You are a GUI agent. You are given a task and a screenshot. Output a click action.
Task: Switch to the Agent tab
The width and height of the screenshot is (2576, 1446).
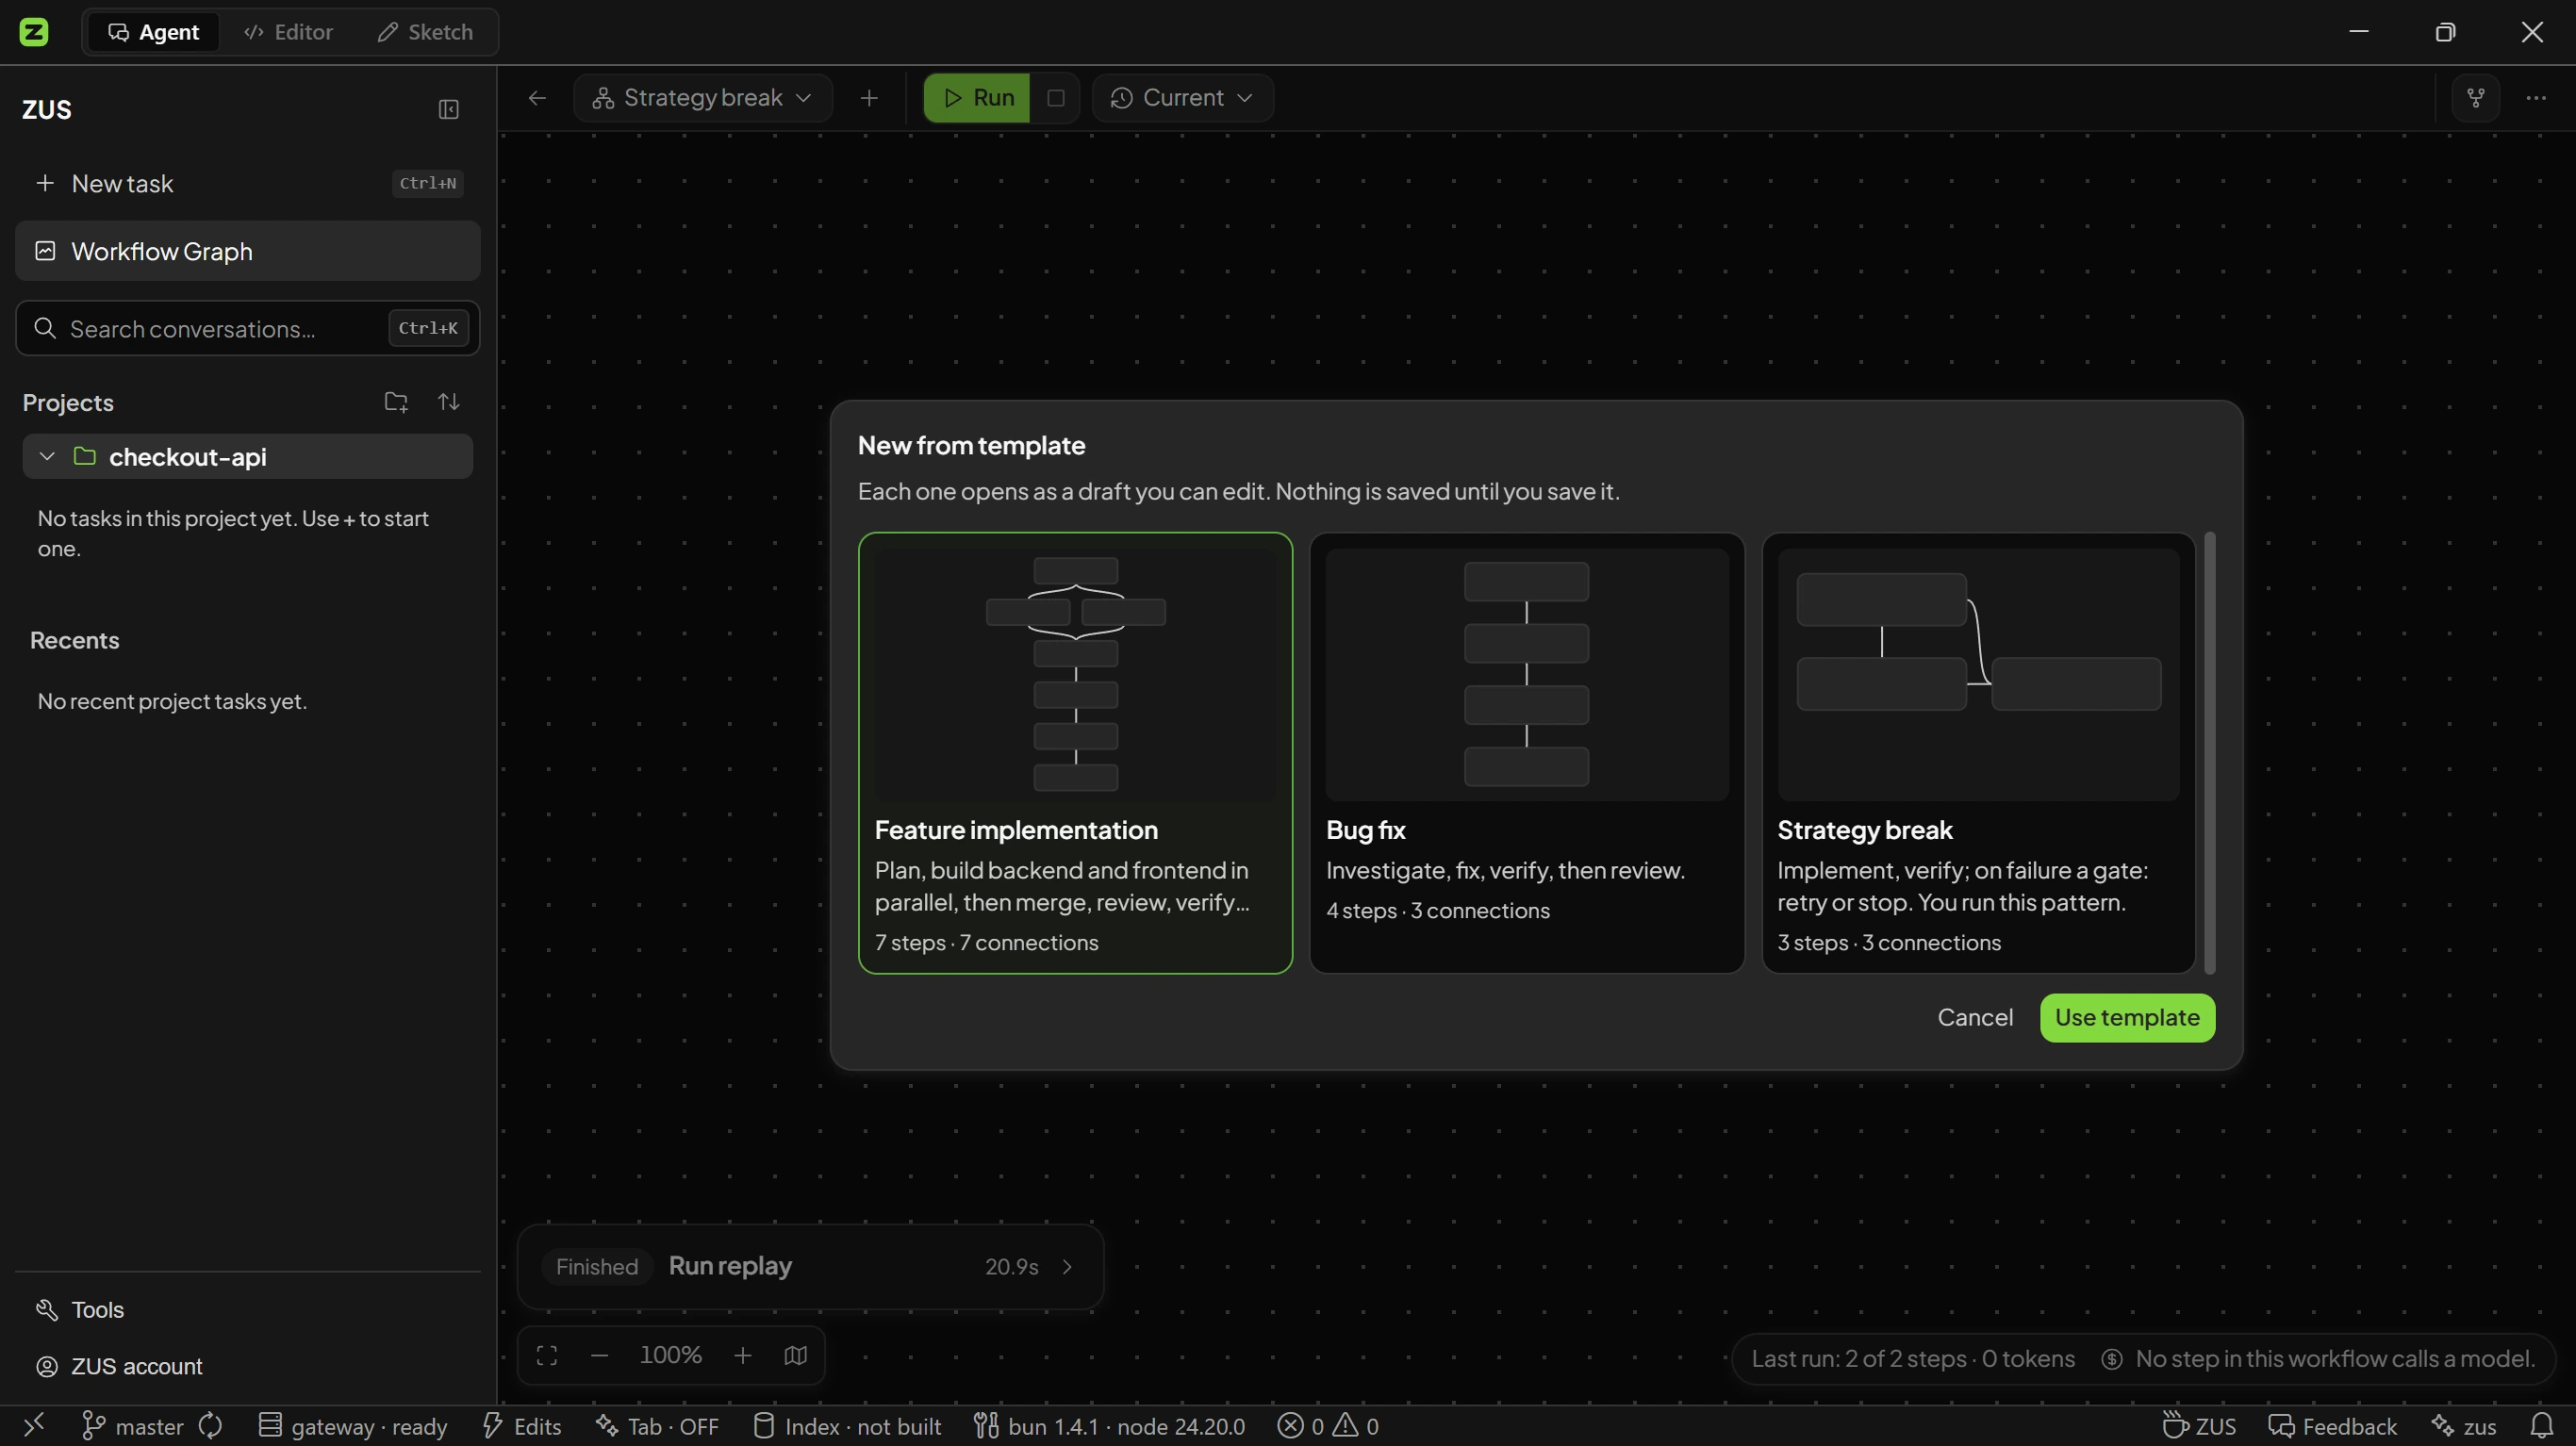coord(153,32)
